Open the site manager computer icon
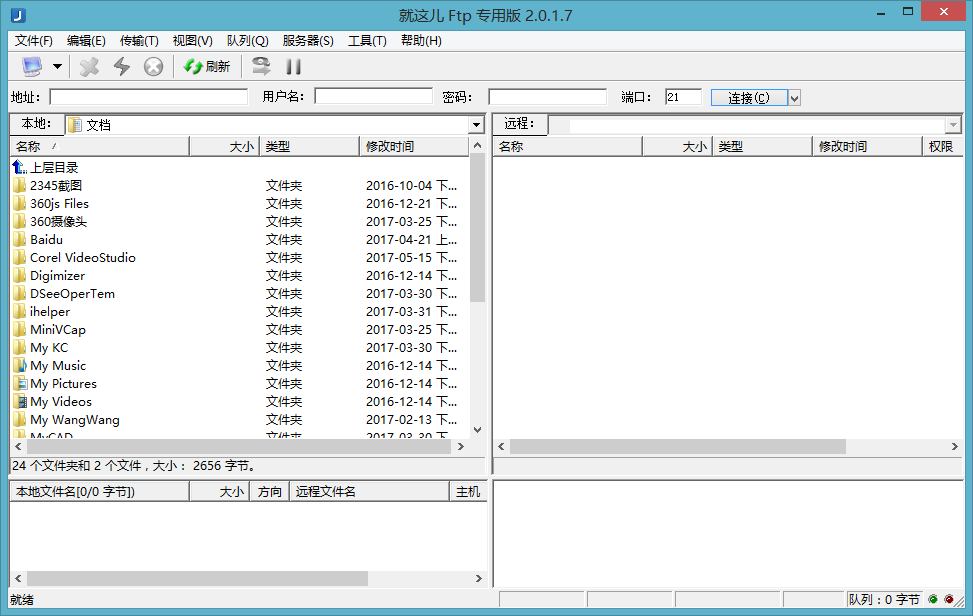 tap(32, 67)
